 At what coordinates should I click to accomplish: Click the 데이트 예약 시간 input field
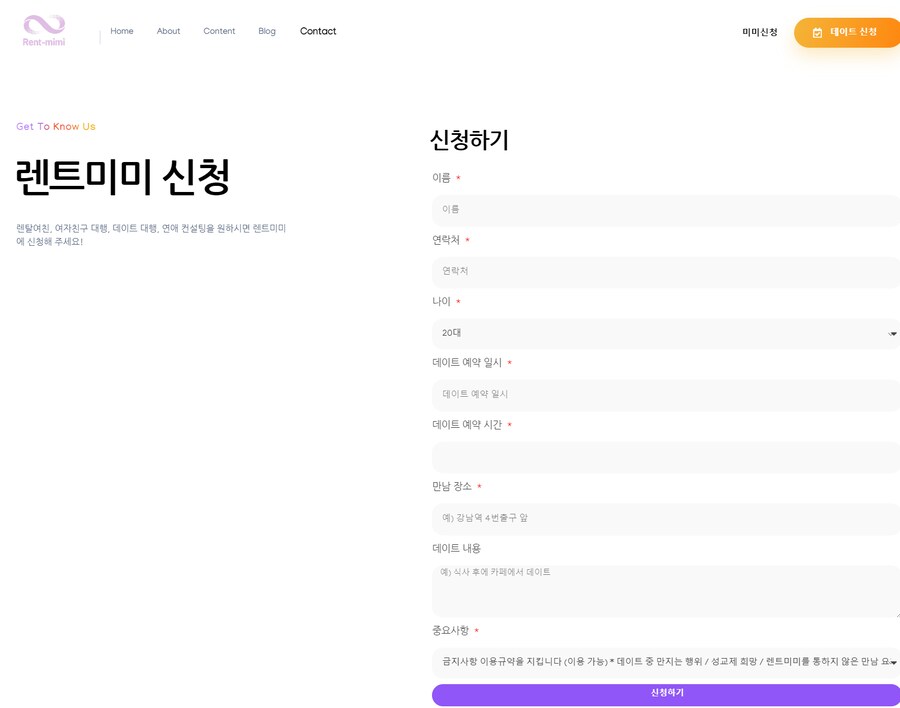click(x=665, y=457)
